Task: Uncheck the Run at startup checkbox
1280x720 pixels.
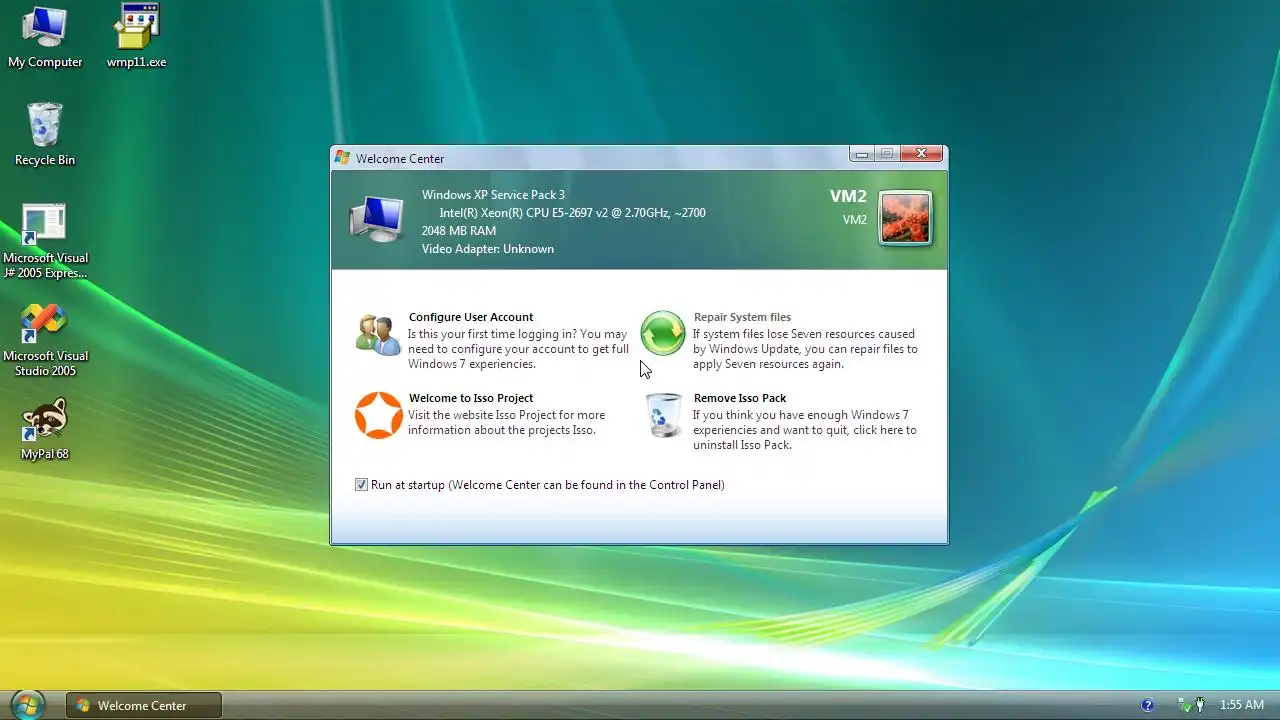Action: click(361, 485)
